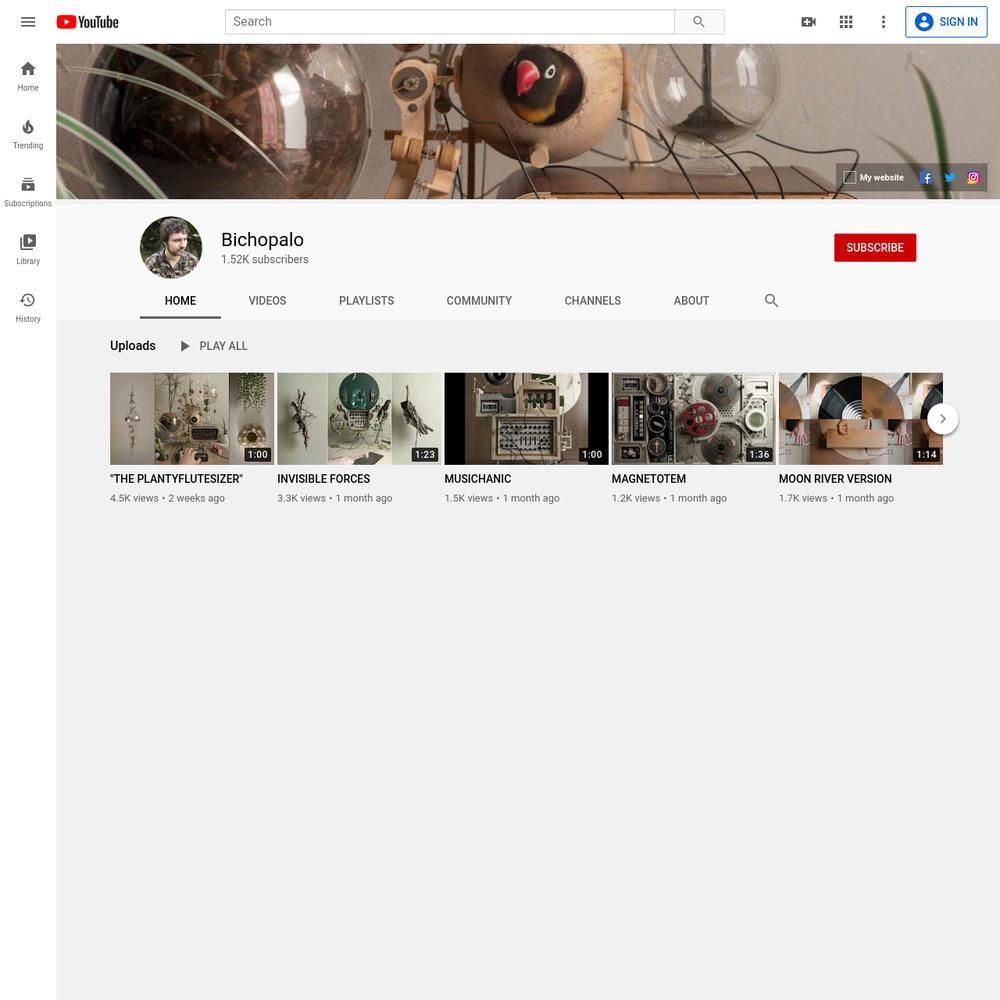Open History in sidebar
Viewport: 1000px width, 1000px height.
(28, 307)
